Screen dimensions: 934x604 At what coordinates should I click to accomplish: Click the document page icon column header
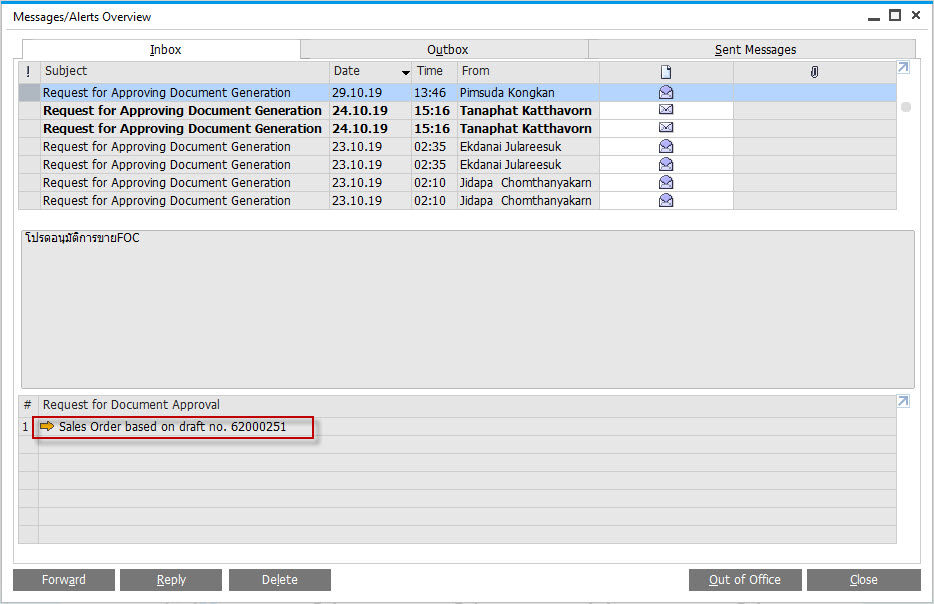tap(666, 72)
